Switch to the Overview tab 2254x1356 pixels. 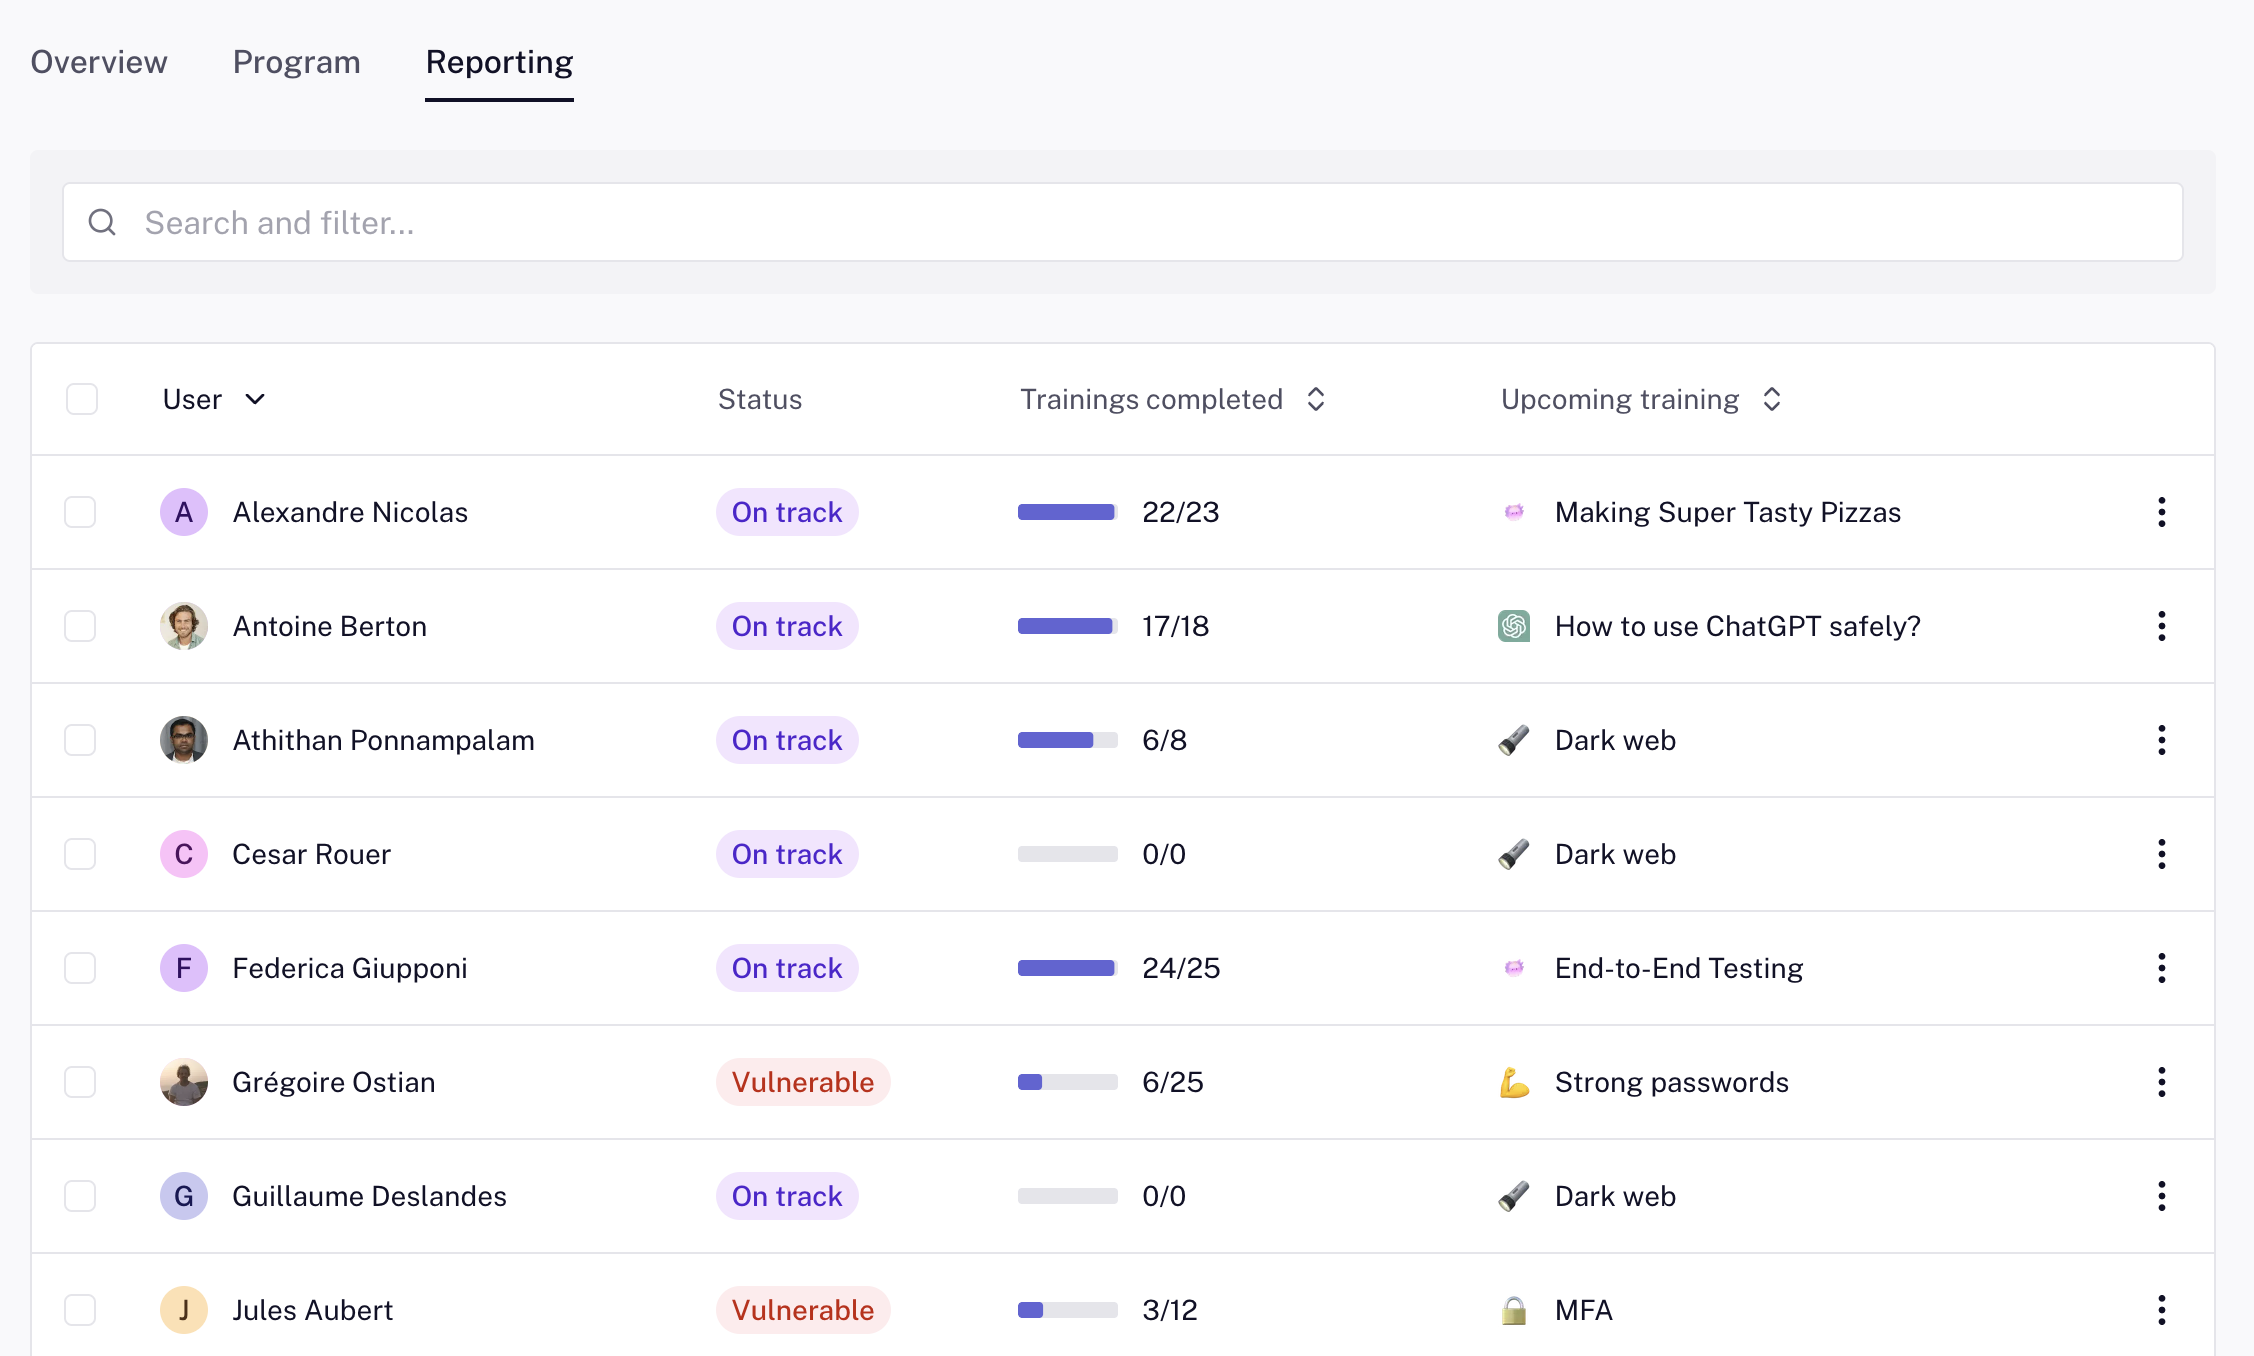point(99,62)
